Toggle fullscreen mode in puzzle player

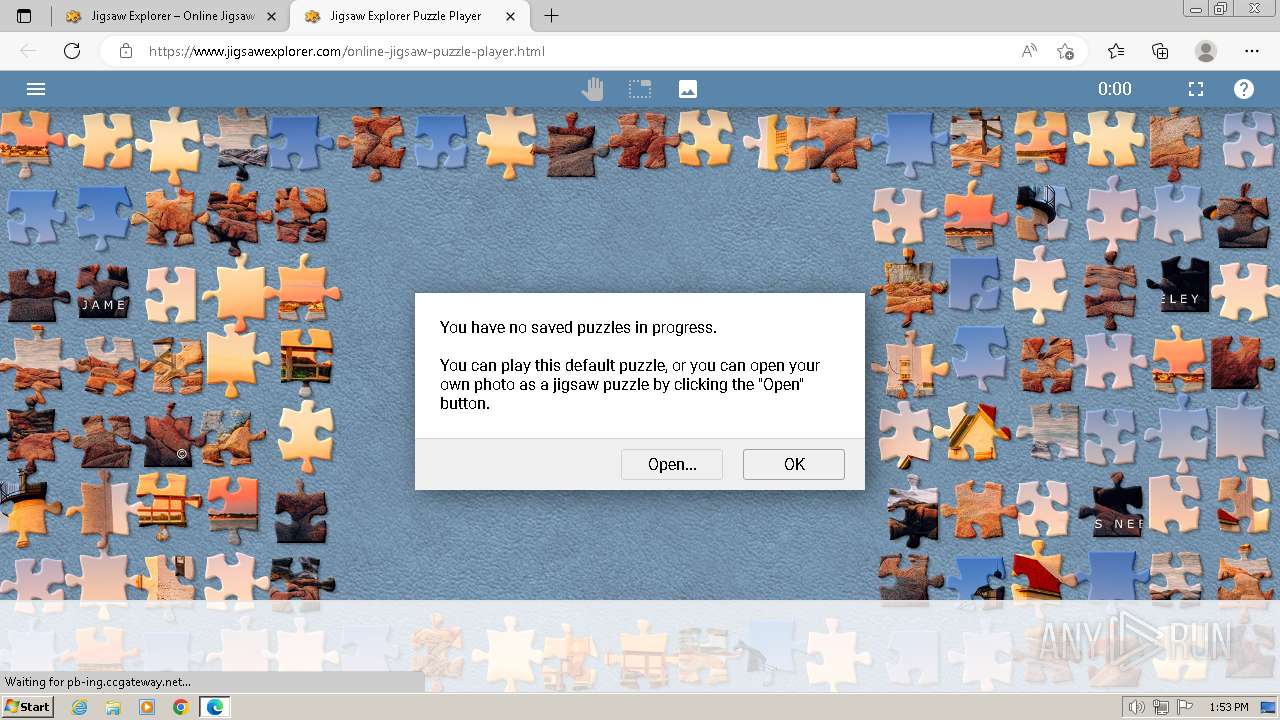pyautogui.click(x=1196, y=89)
